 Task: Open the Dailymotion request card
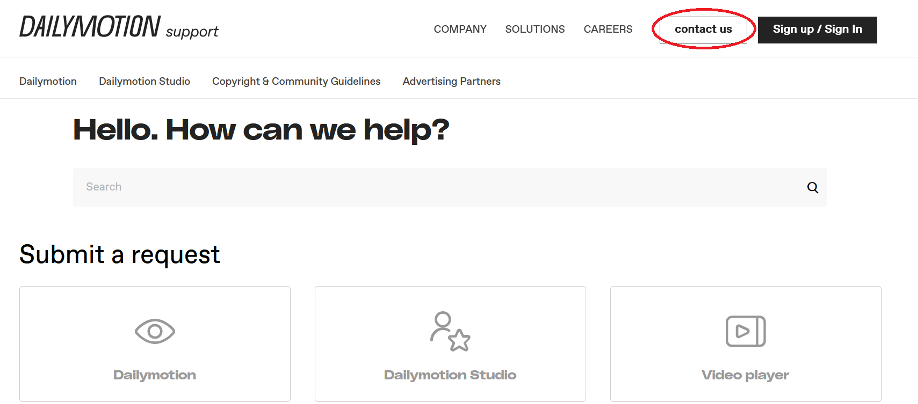155,344
